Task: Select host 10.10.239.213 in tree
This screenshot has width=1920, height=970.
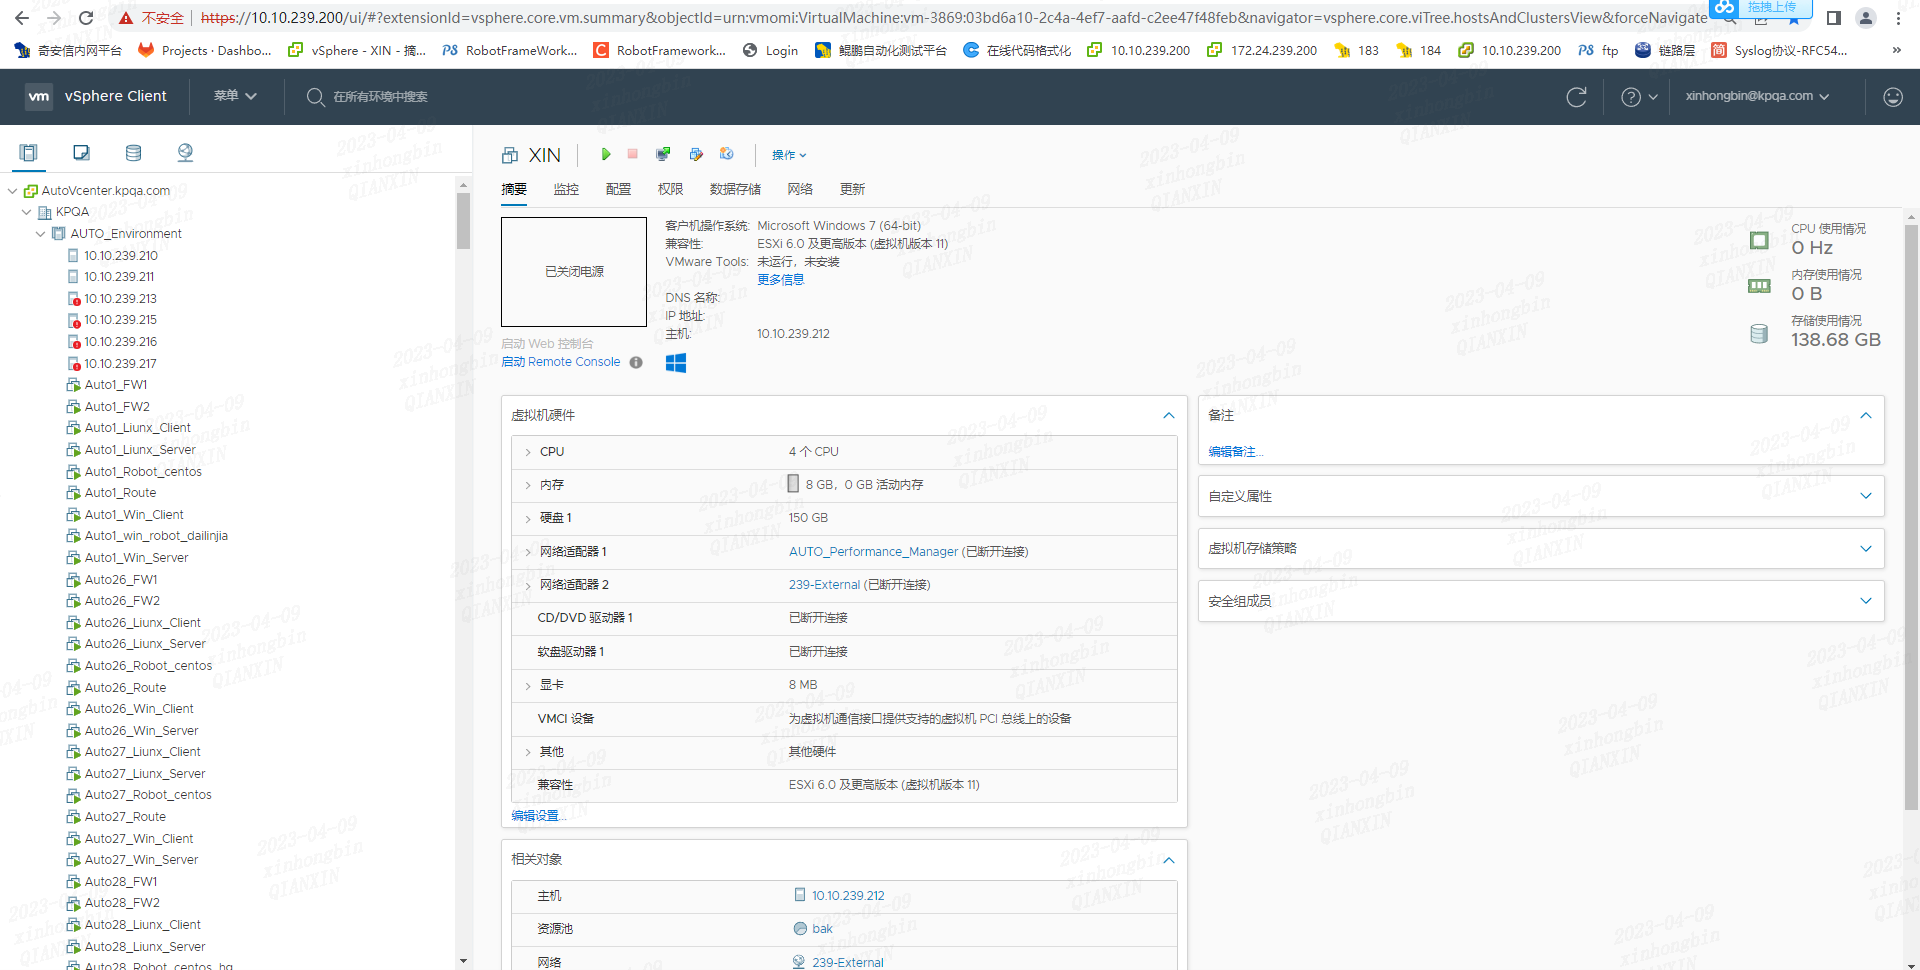Action: click(120, 299)
